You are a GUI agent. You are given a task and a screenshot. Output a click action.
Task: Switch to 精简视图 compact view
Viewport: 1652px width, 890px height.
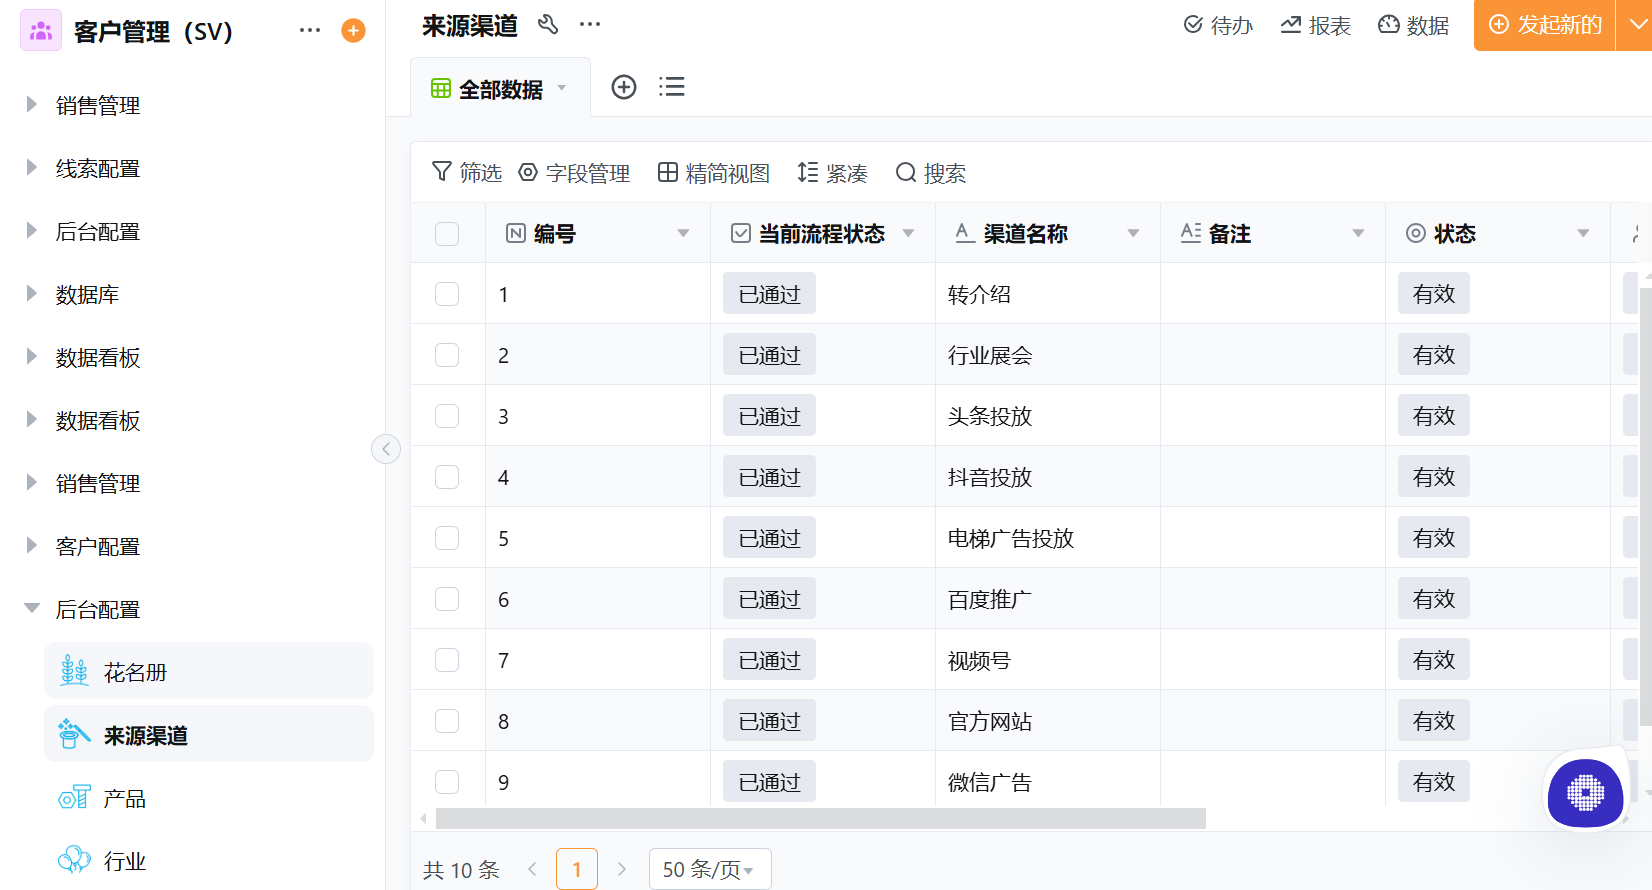tap(714, 173)
